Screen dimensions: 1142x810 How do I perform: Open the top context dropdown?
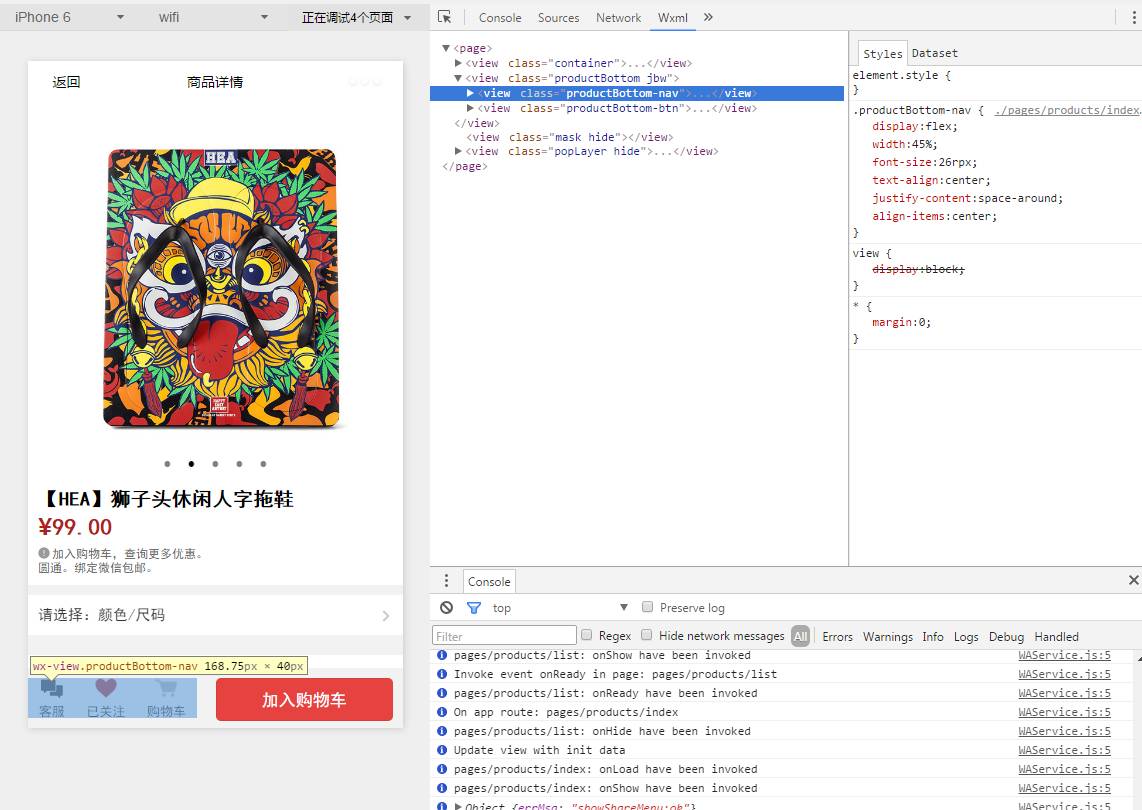pyautogui.click(x=559, y=608)
